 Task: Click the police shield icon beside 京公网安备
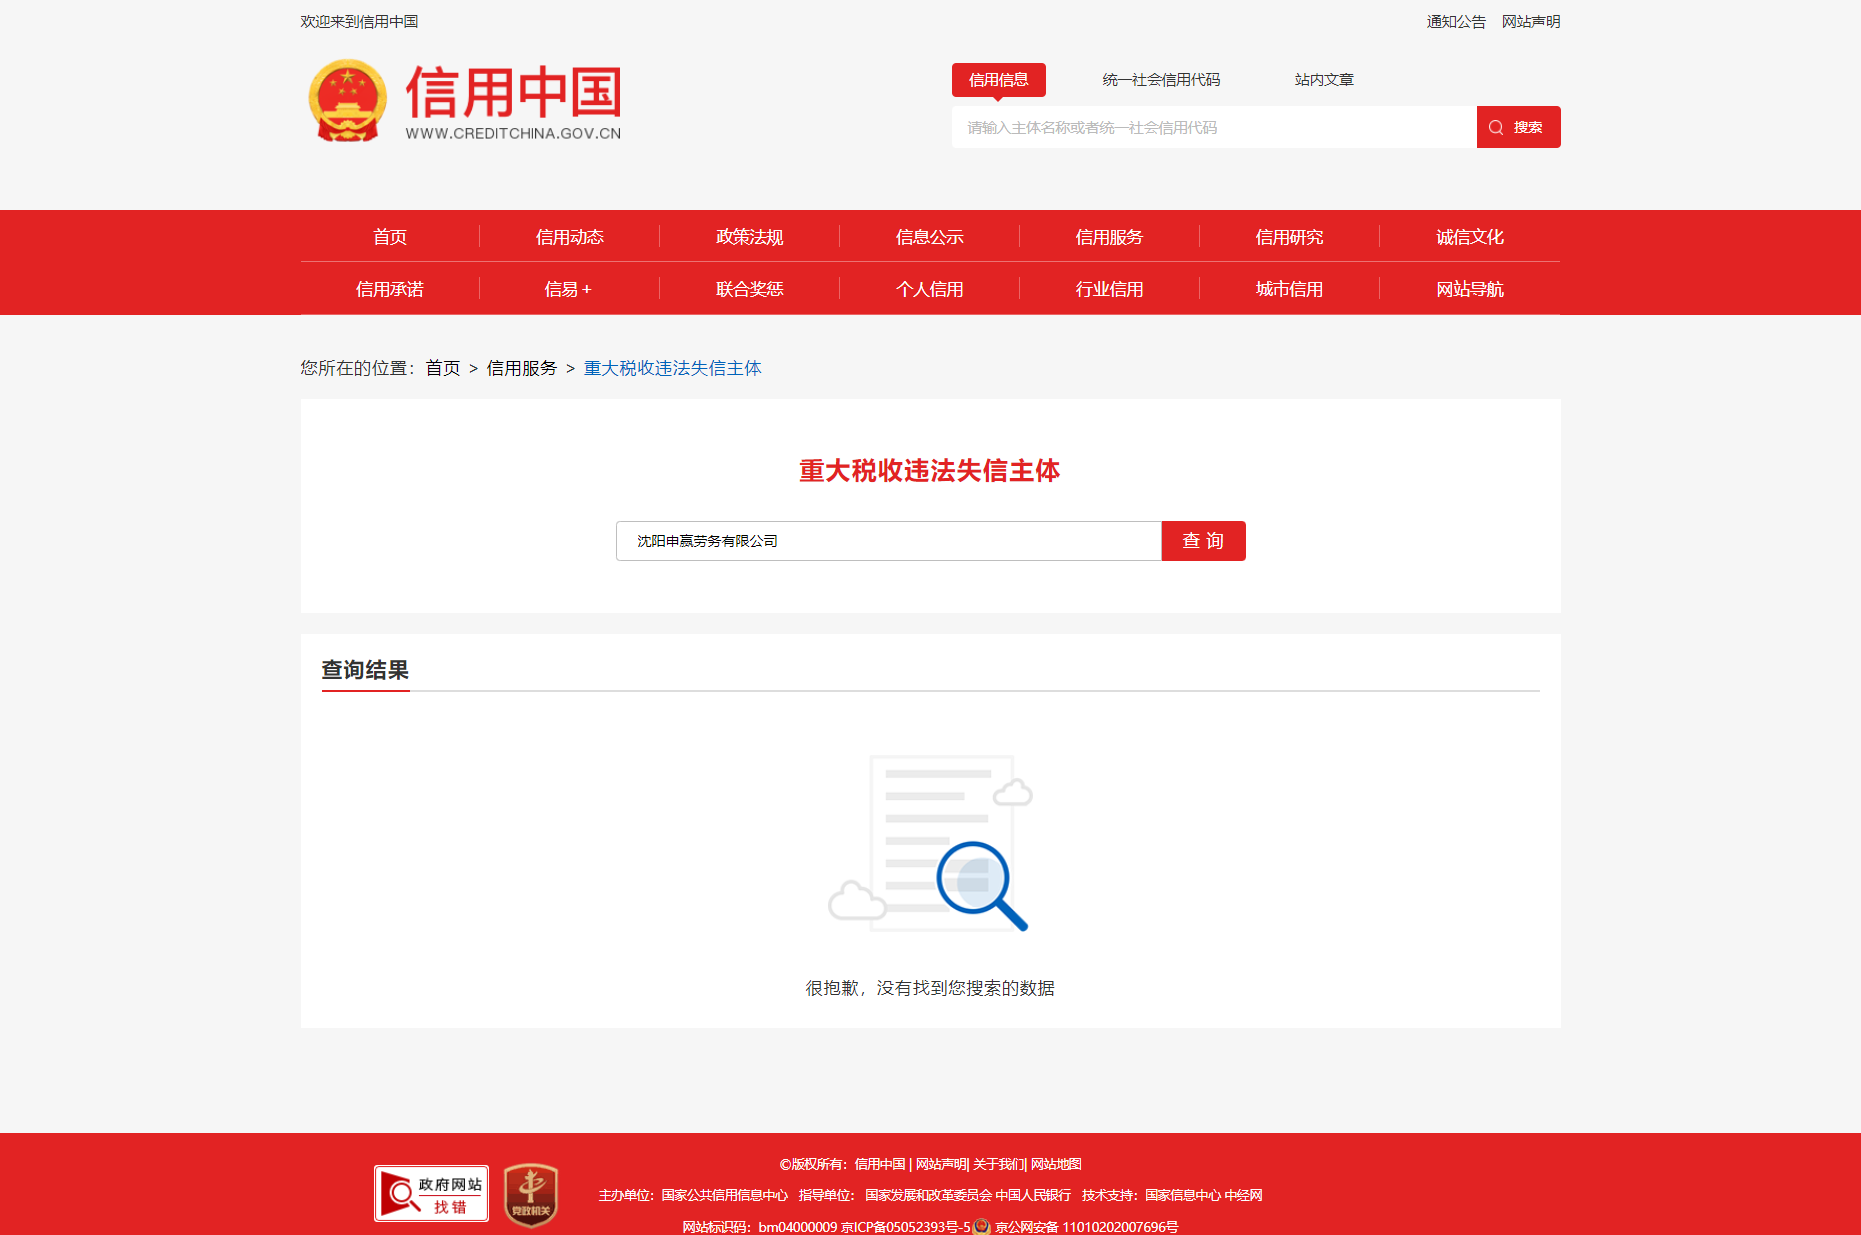point(982,1226)
